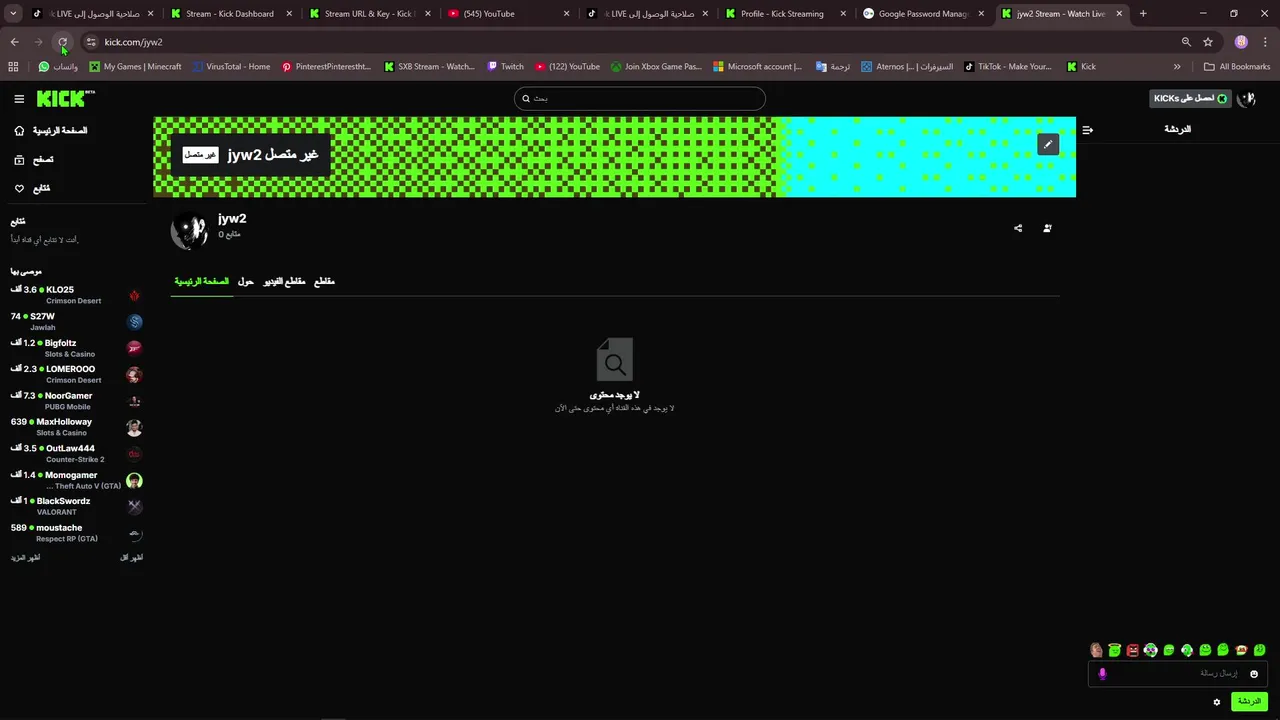Open S27W recommended channel
Image resolution: width=1280 pixels, height=720 pixels.
click(x=76, y=321)
